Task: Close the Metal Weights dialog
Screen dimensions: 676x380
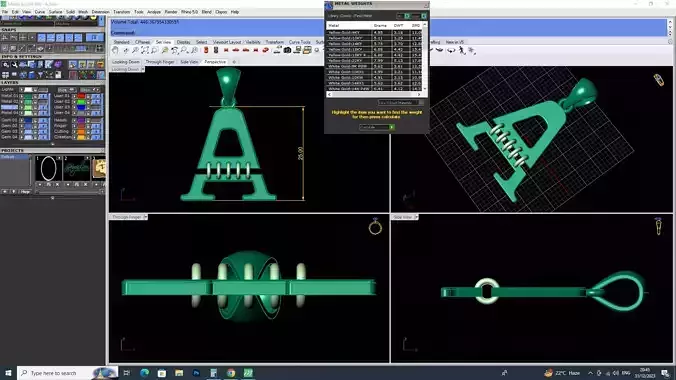Action: pos(426,5)
